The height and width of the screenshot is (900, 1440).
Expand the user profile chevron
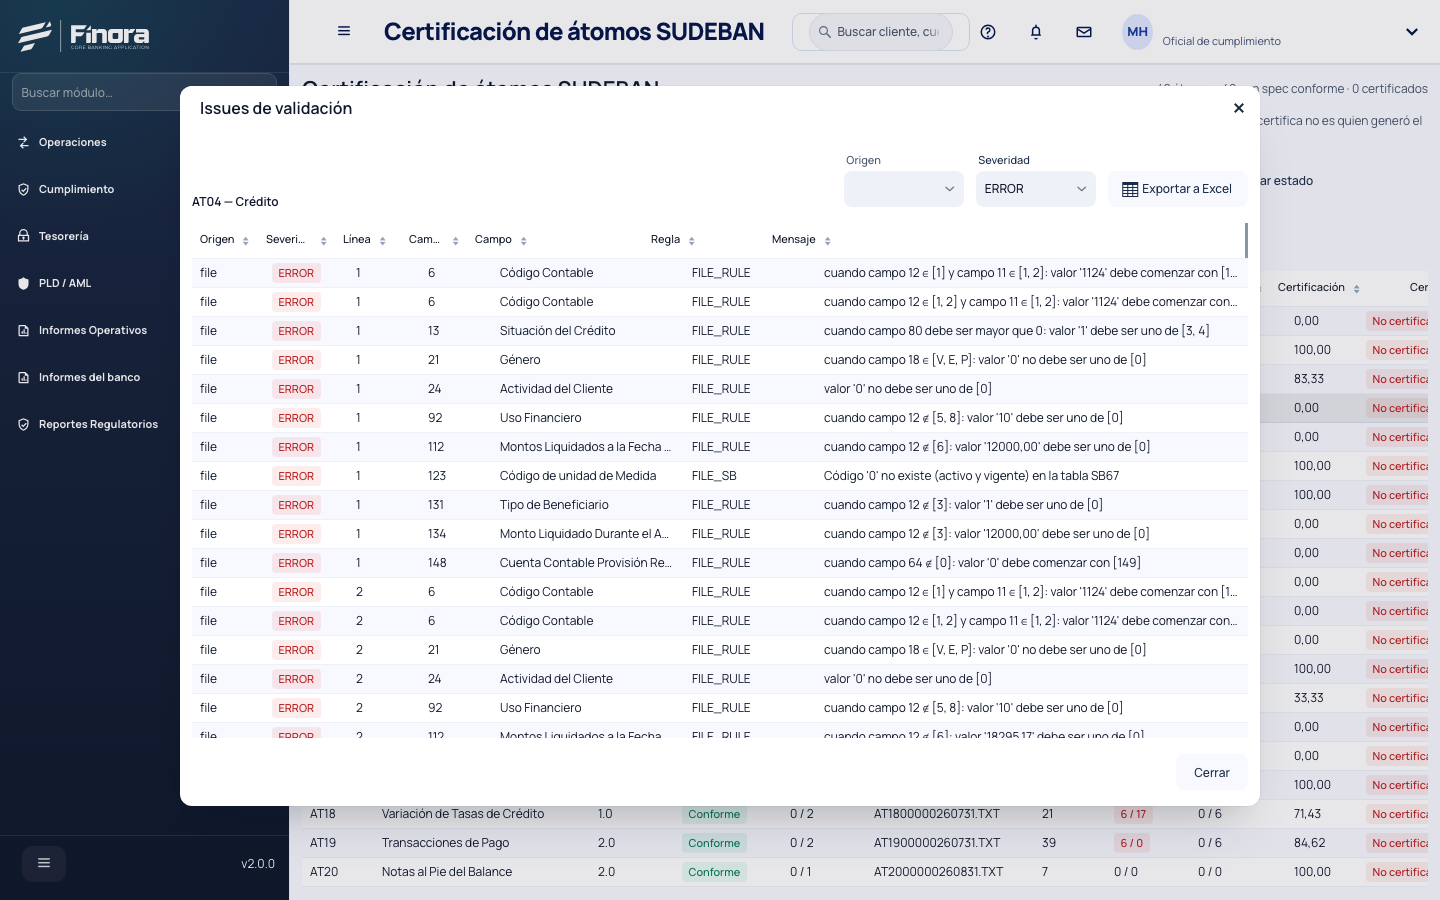click(1412, 32)
